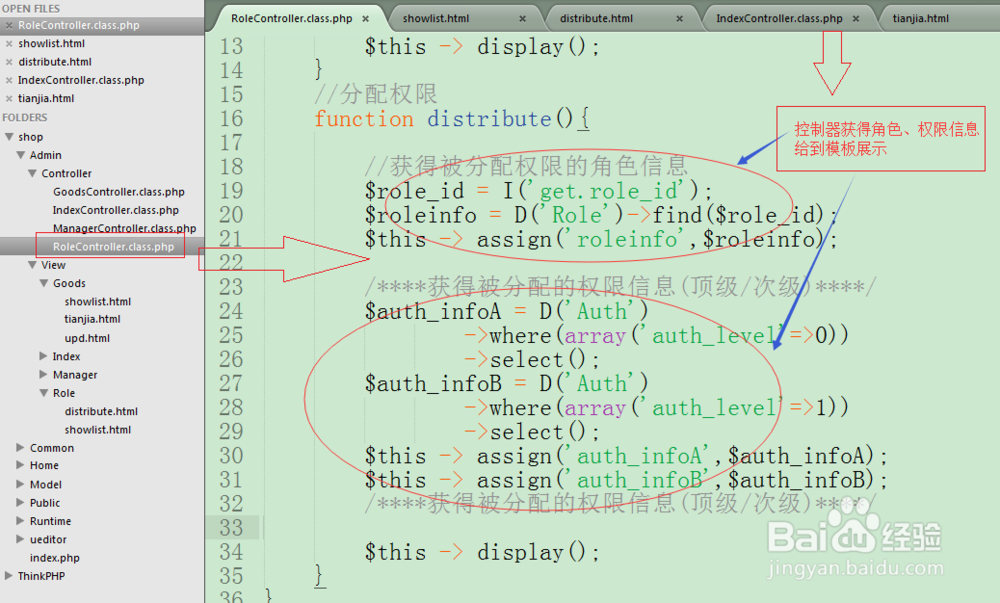
Task: Open tianjia.html under Goods folder
Action: coord(92,319)
